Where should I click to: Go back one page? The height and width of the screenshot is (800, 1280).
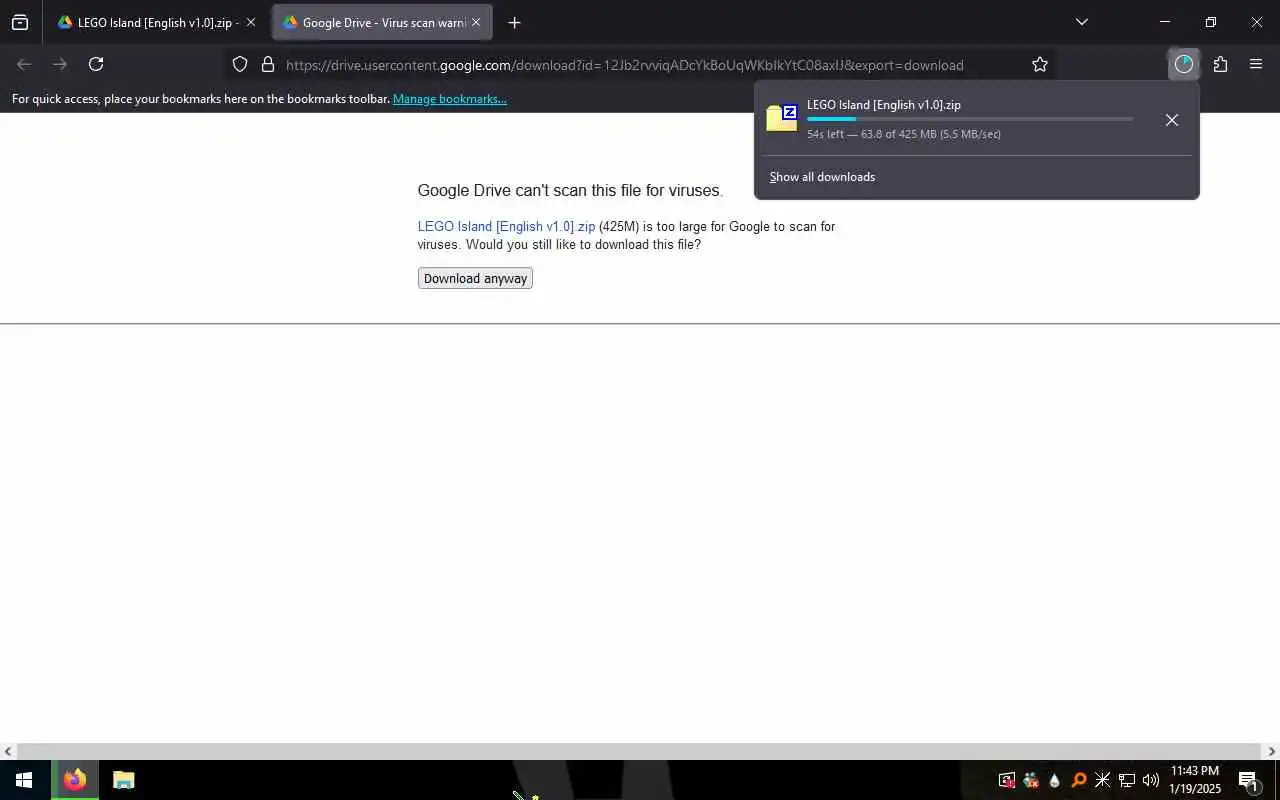pyautogui.click(x=24, y=64)
